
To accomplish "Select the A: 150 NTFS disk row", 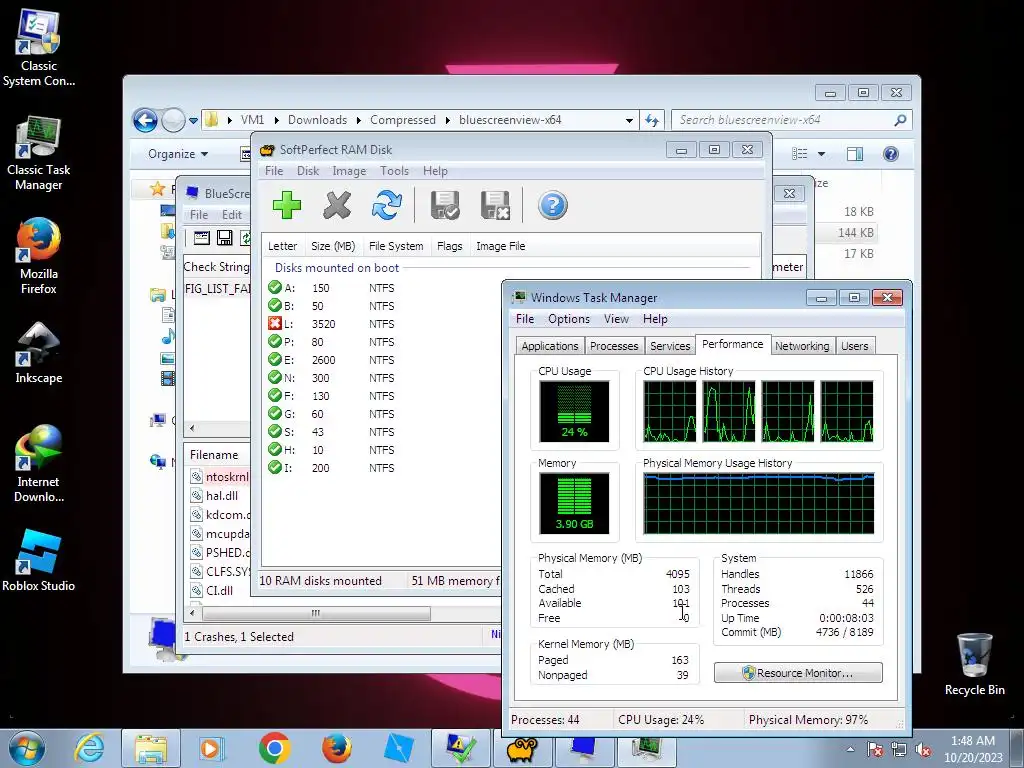I will (382, 288).
